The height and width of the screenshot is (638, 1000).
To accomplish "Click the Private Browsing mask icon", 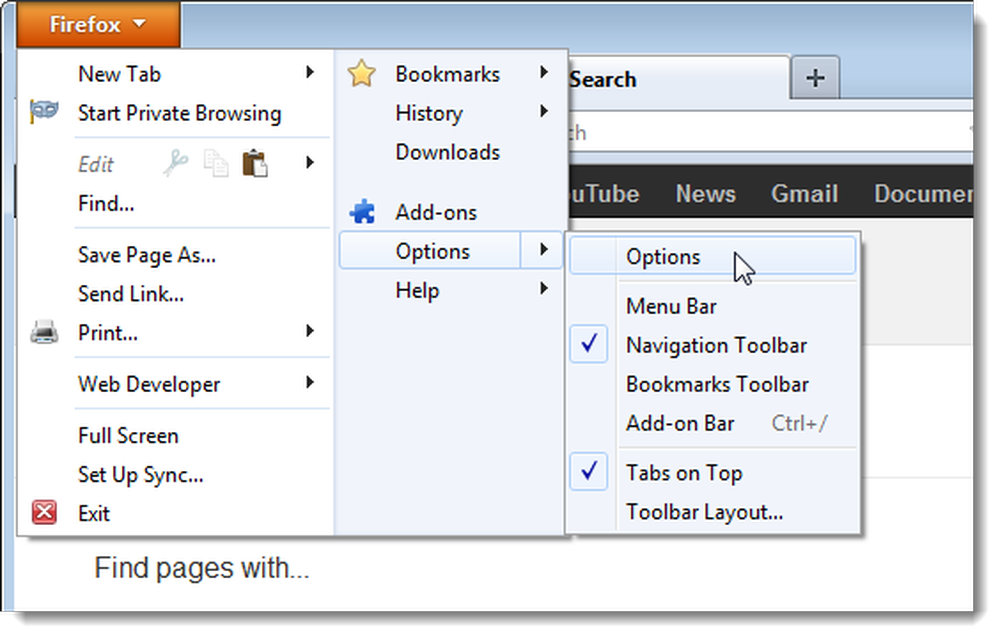I will click(x=44, y=111).
